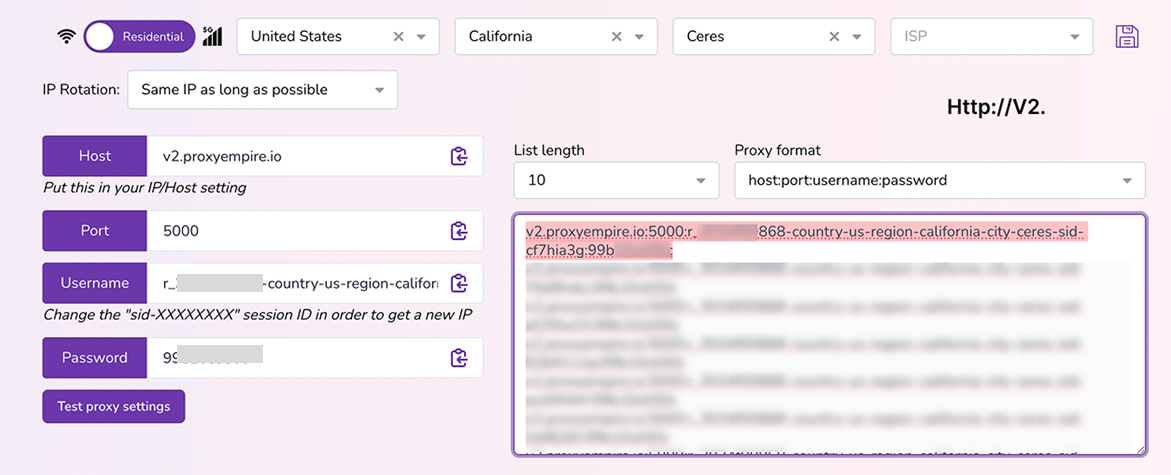Image resolution: width=1171 pixels, height=475 pixels.
Task: Copy the Password value
Action: 459,358
